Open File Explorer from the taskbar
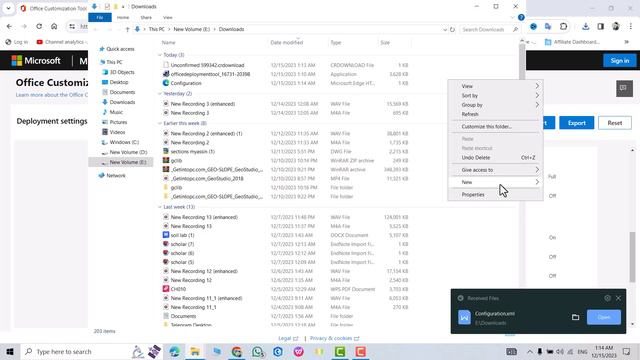 [195, 351]
